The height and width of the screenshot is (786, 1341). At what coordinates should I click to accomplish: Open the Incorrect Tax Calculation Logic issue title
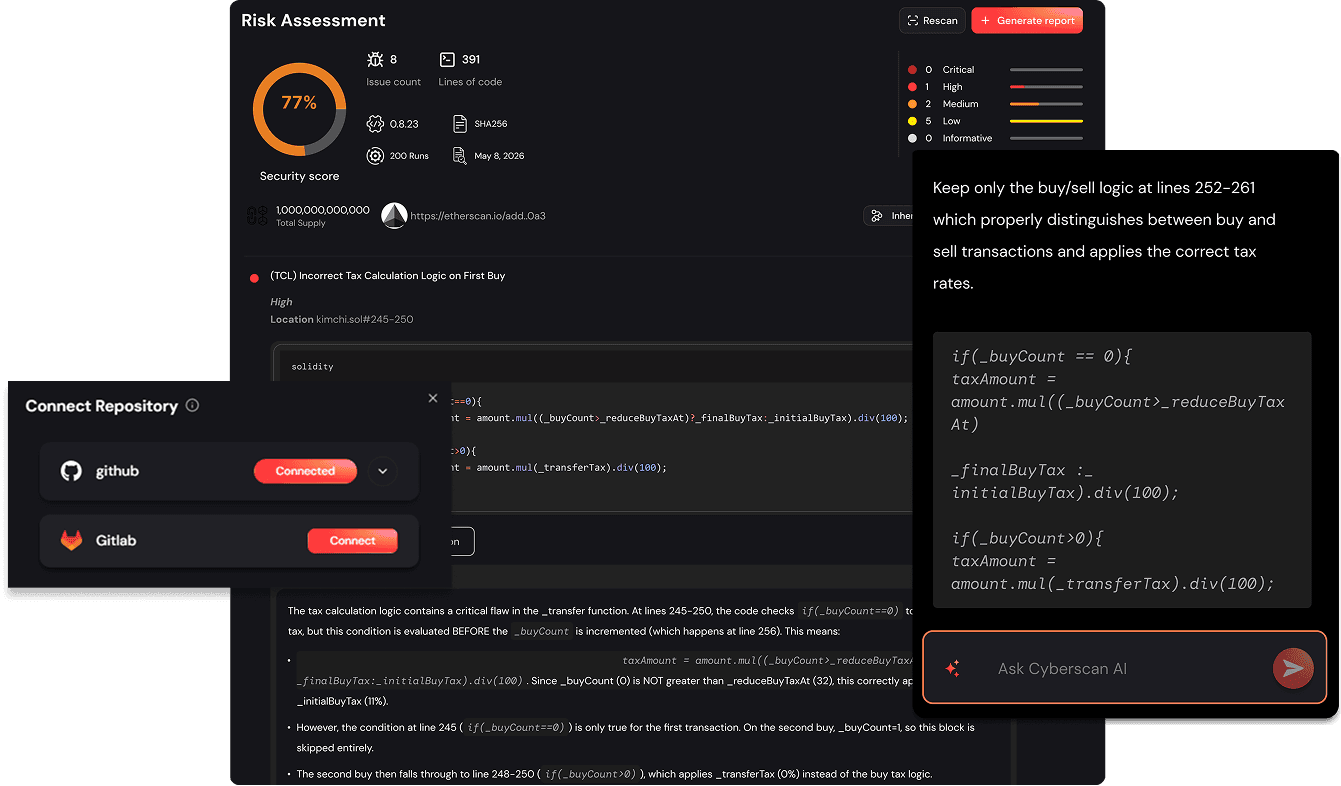click(388, 276)
